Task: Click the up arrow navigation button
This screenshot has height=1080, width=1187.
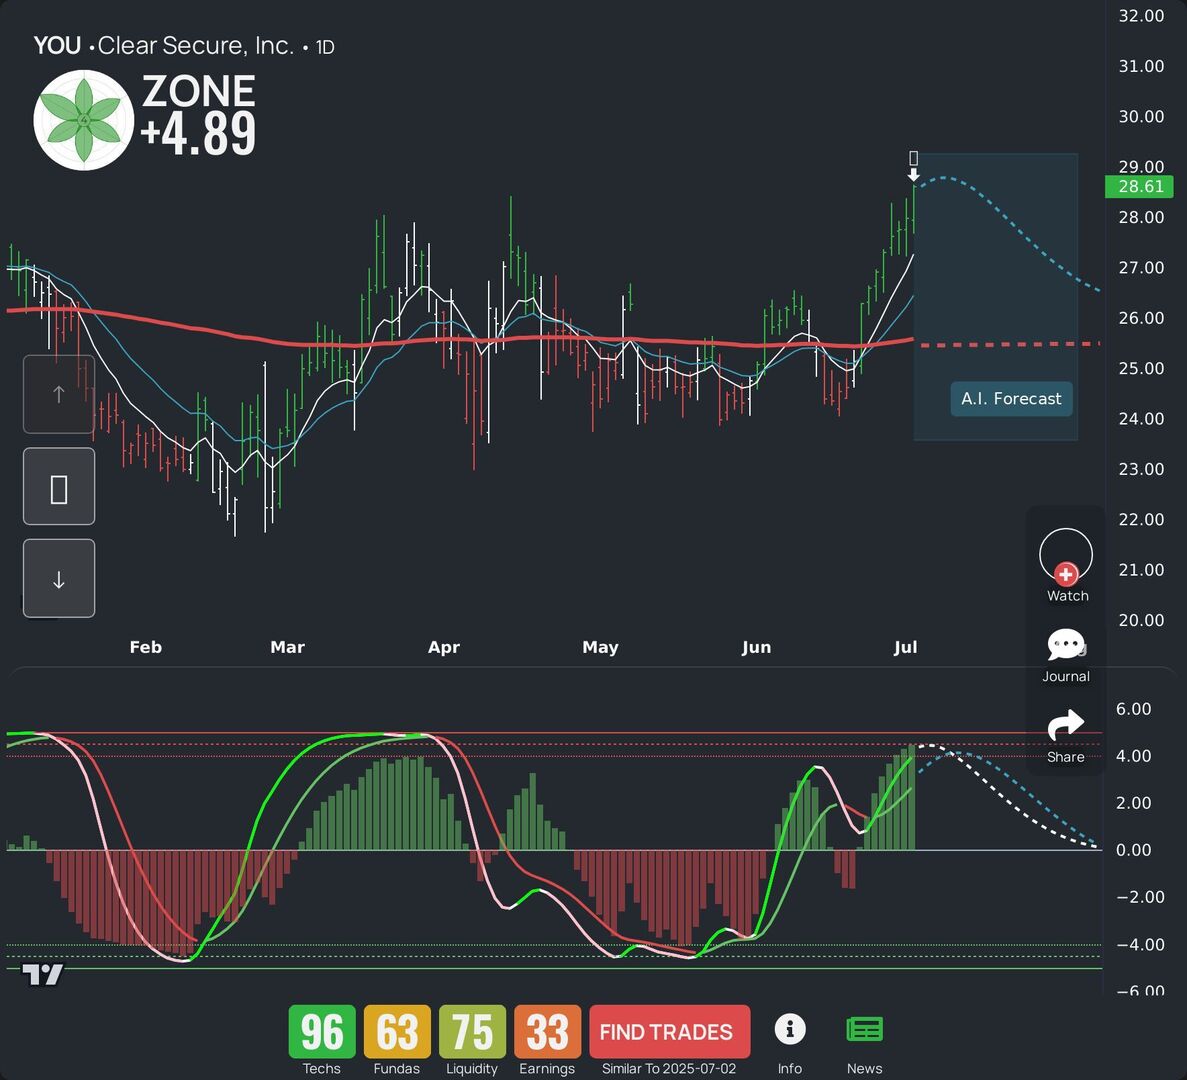Action: (x=59, y=394)
